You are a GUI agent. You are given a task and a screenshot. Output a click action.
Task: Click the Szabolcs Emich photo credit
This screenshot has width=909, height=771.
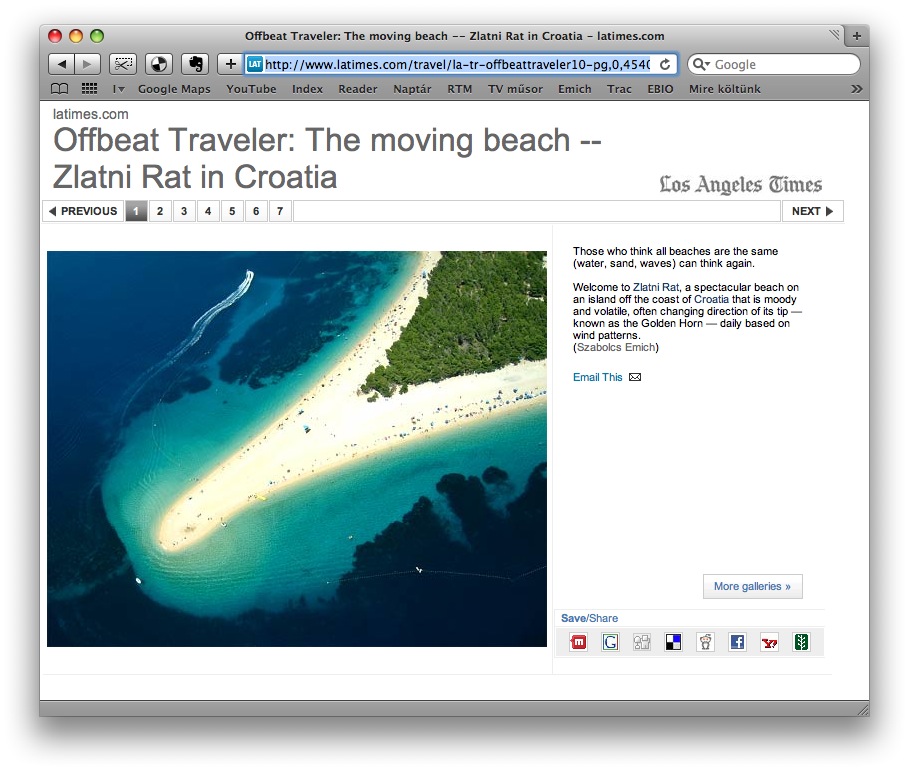point(616,347)
